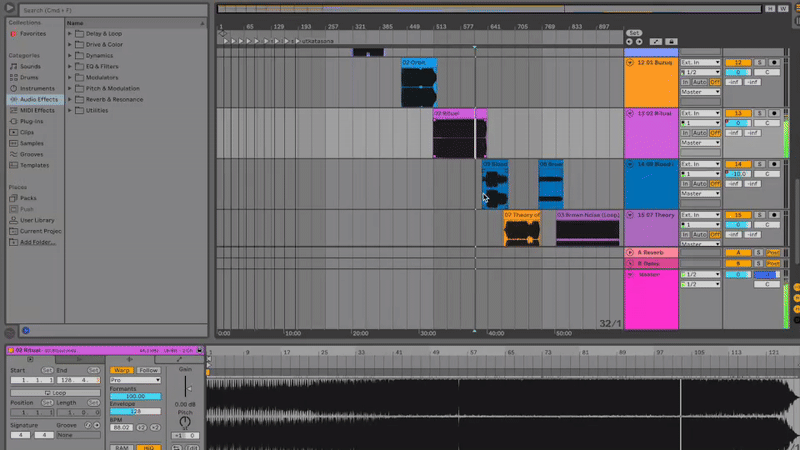Double the clip tempo with ×2
Image resolution: width=800 pixels, height=450 pixels.
coord(155,428)
